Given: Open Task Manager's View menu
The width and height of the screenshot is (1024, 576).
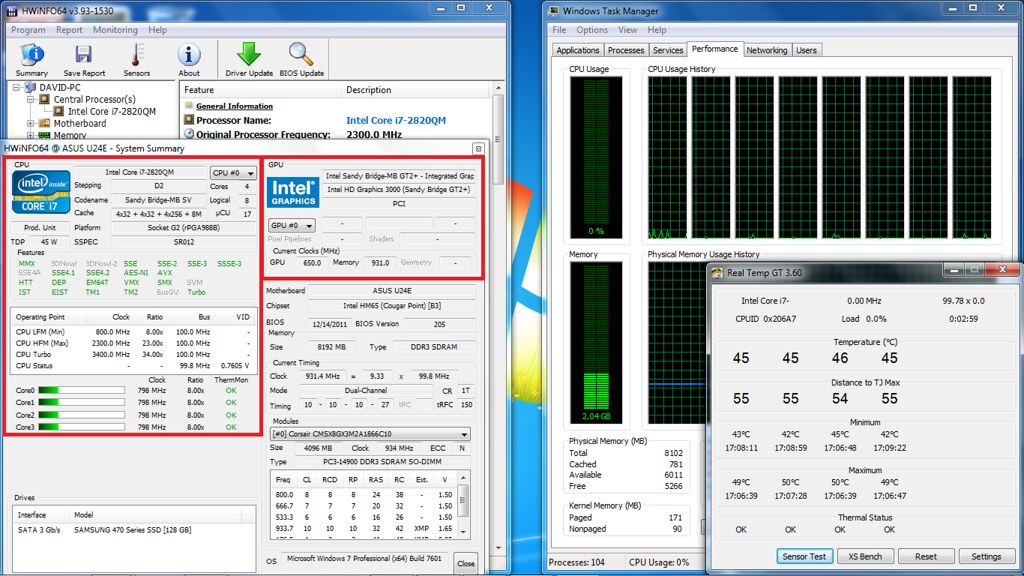Looking at the screenshot, I should 628,30.
